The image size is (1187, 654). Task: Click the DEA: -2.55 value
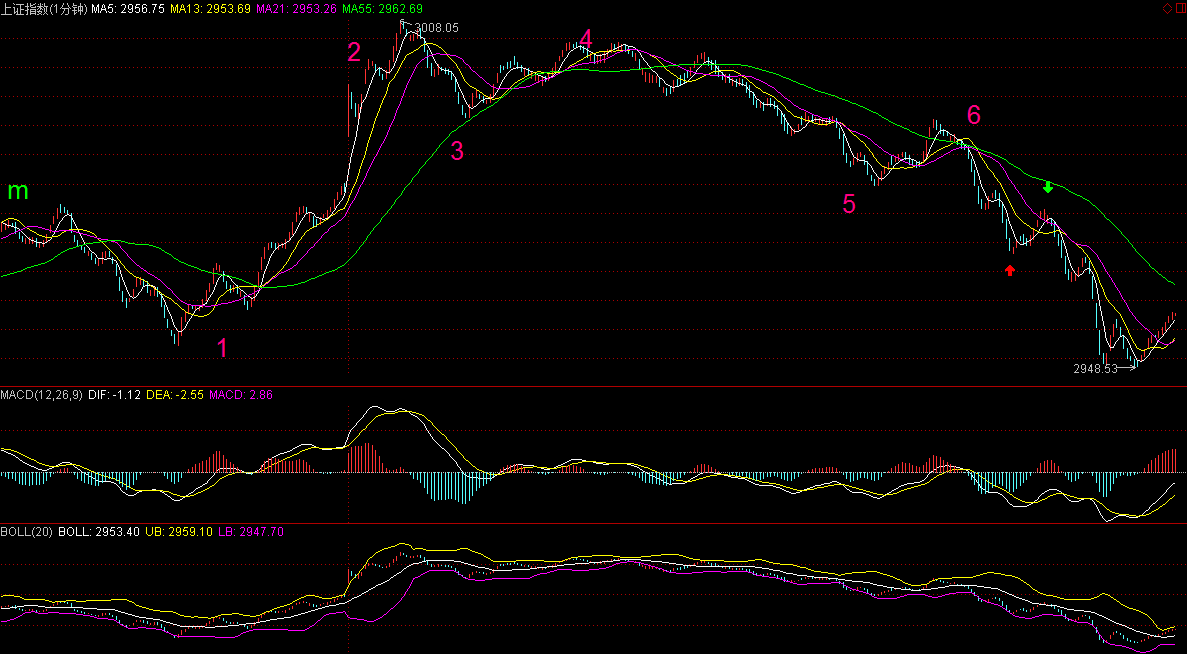point(175,395)
